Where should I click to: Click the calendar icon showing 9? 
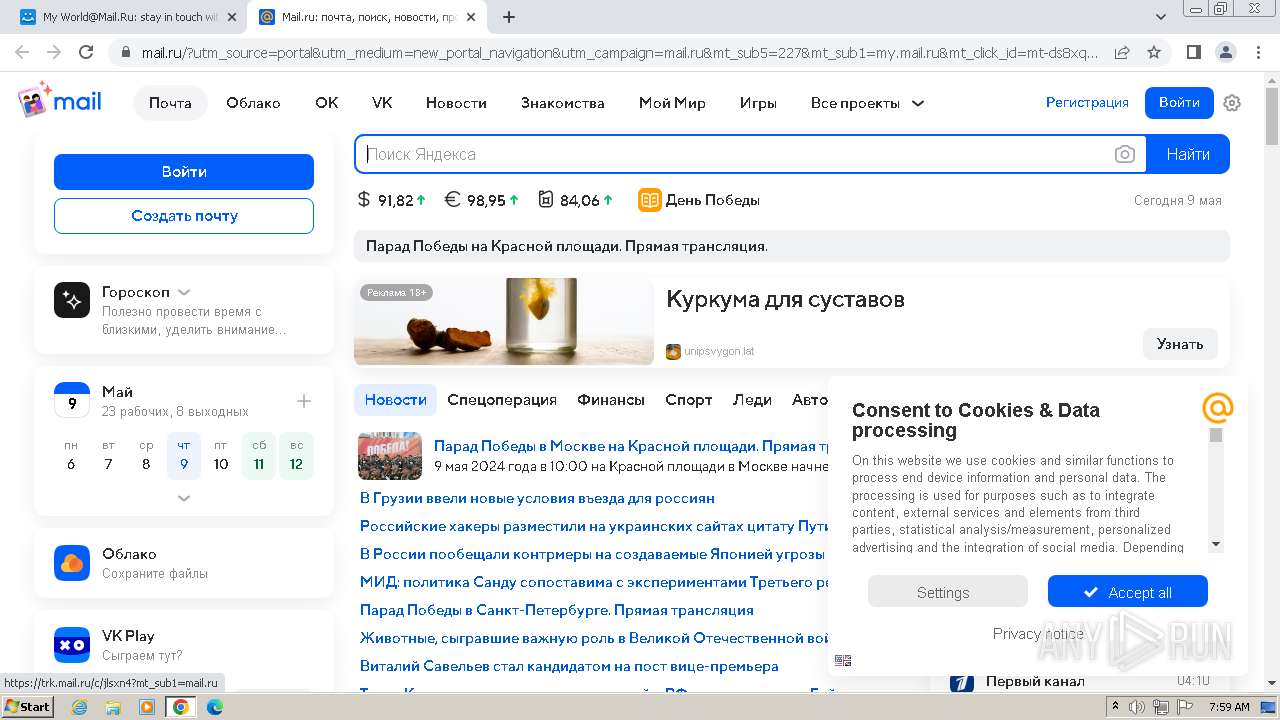(x=72, y=400)
